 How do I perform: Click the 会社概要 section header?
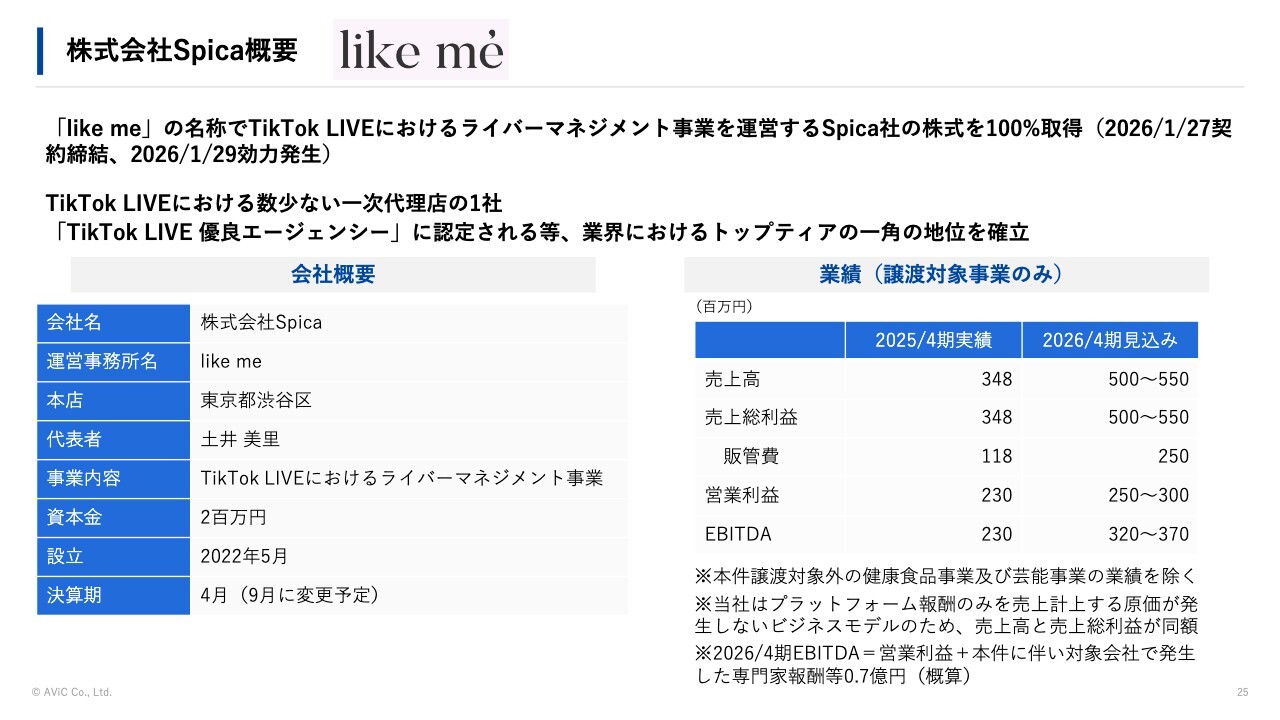tap(333, 275)
